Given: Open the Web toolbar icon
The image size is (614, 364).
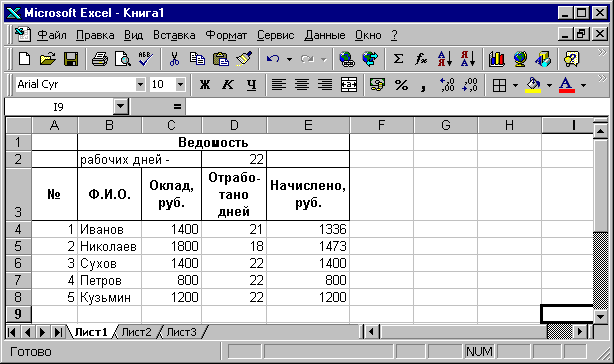Looking at the screenshot, I should [x=370, y=59].
